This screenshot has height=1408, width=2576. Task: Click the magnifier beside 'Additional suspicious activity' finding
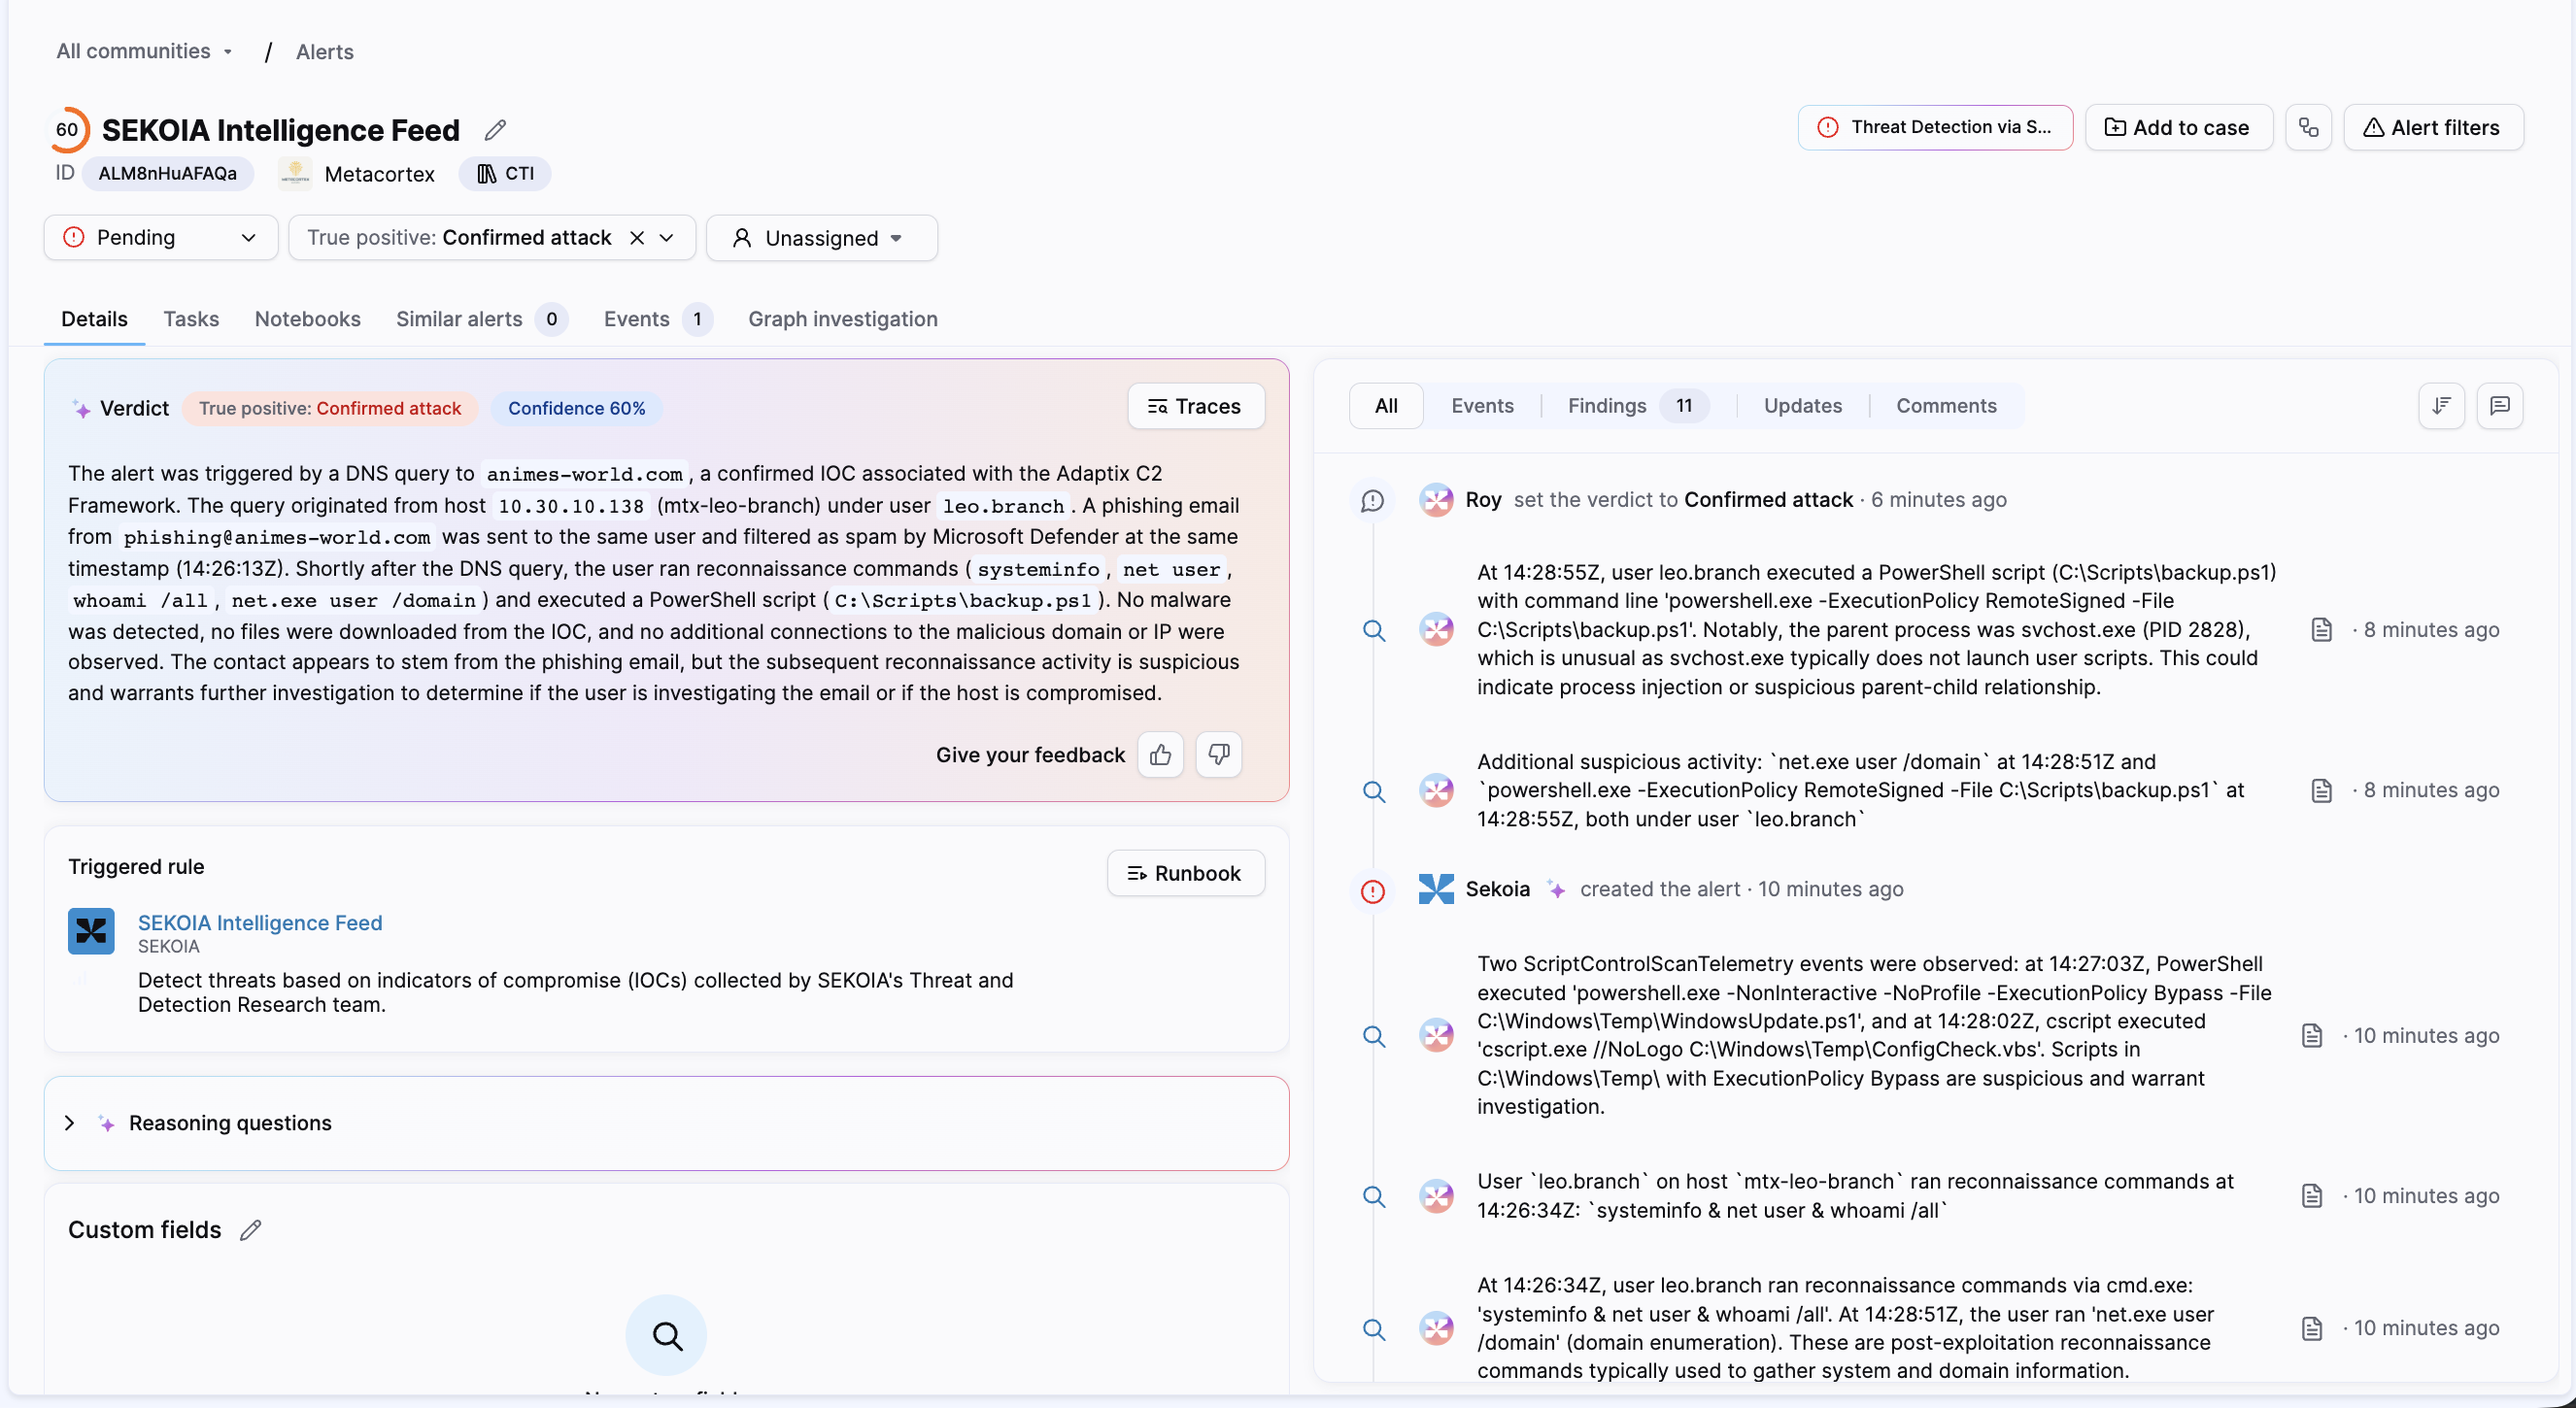tap(1374, 791)
